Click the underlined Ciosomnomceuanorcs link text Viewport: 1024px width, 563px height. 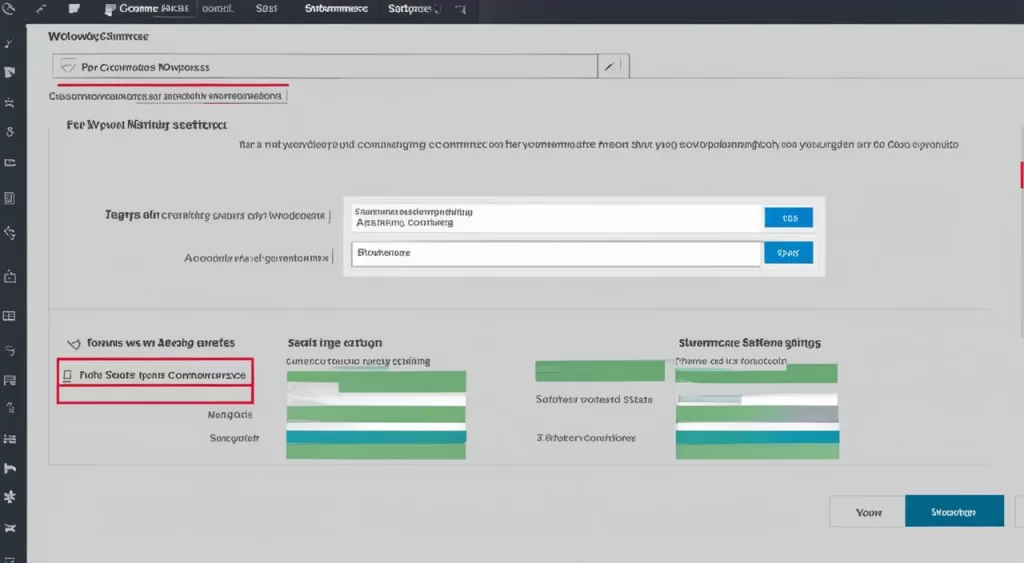coord(165,96)
